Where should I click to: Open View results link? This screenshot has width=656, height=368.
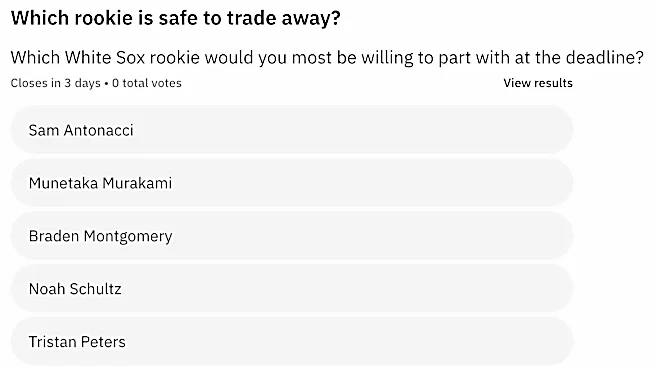point(538,83)
